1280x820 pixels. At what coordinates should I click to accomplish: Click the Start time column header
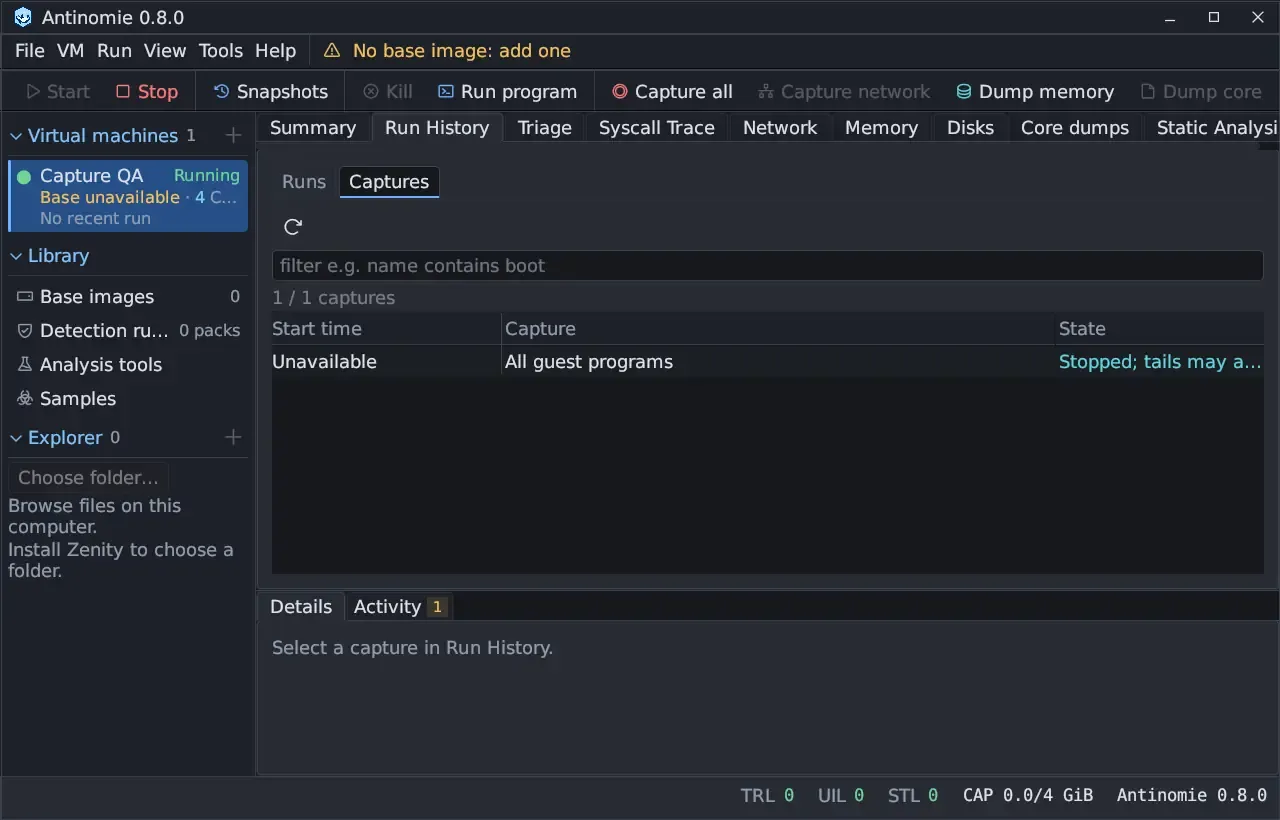386,329
